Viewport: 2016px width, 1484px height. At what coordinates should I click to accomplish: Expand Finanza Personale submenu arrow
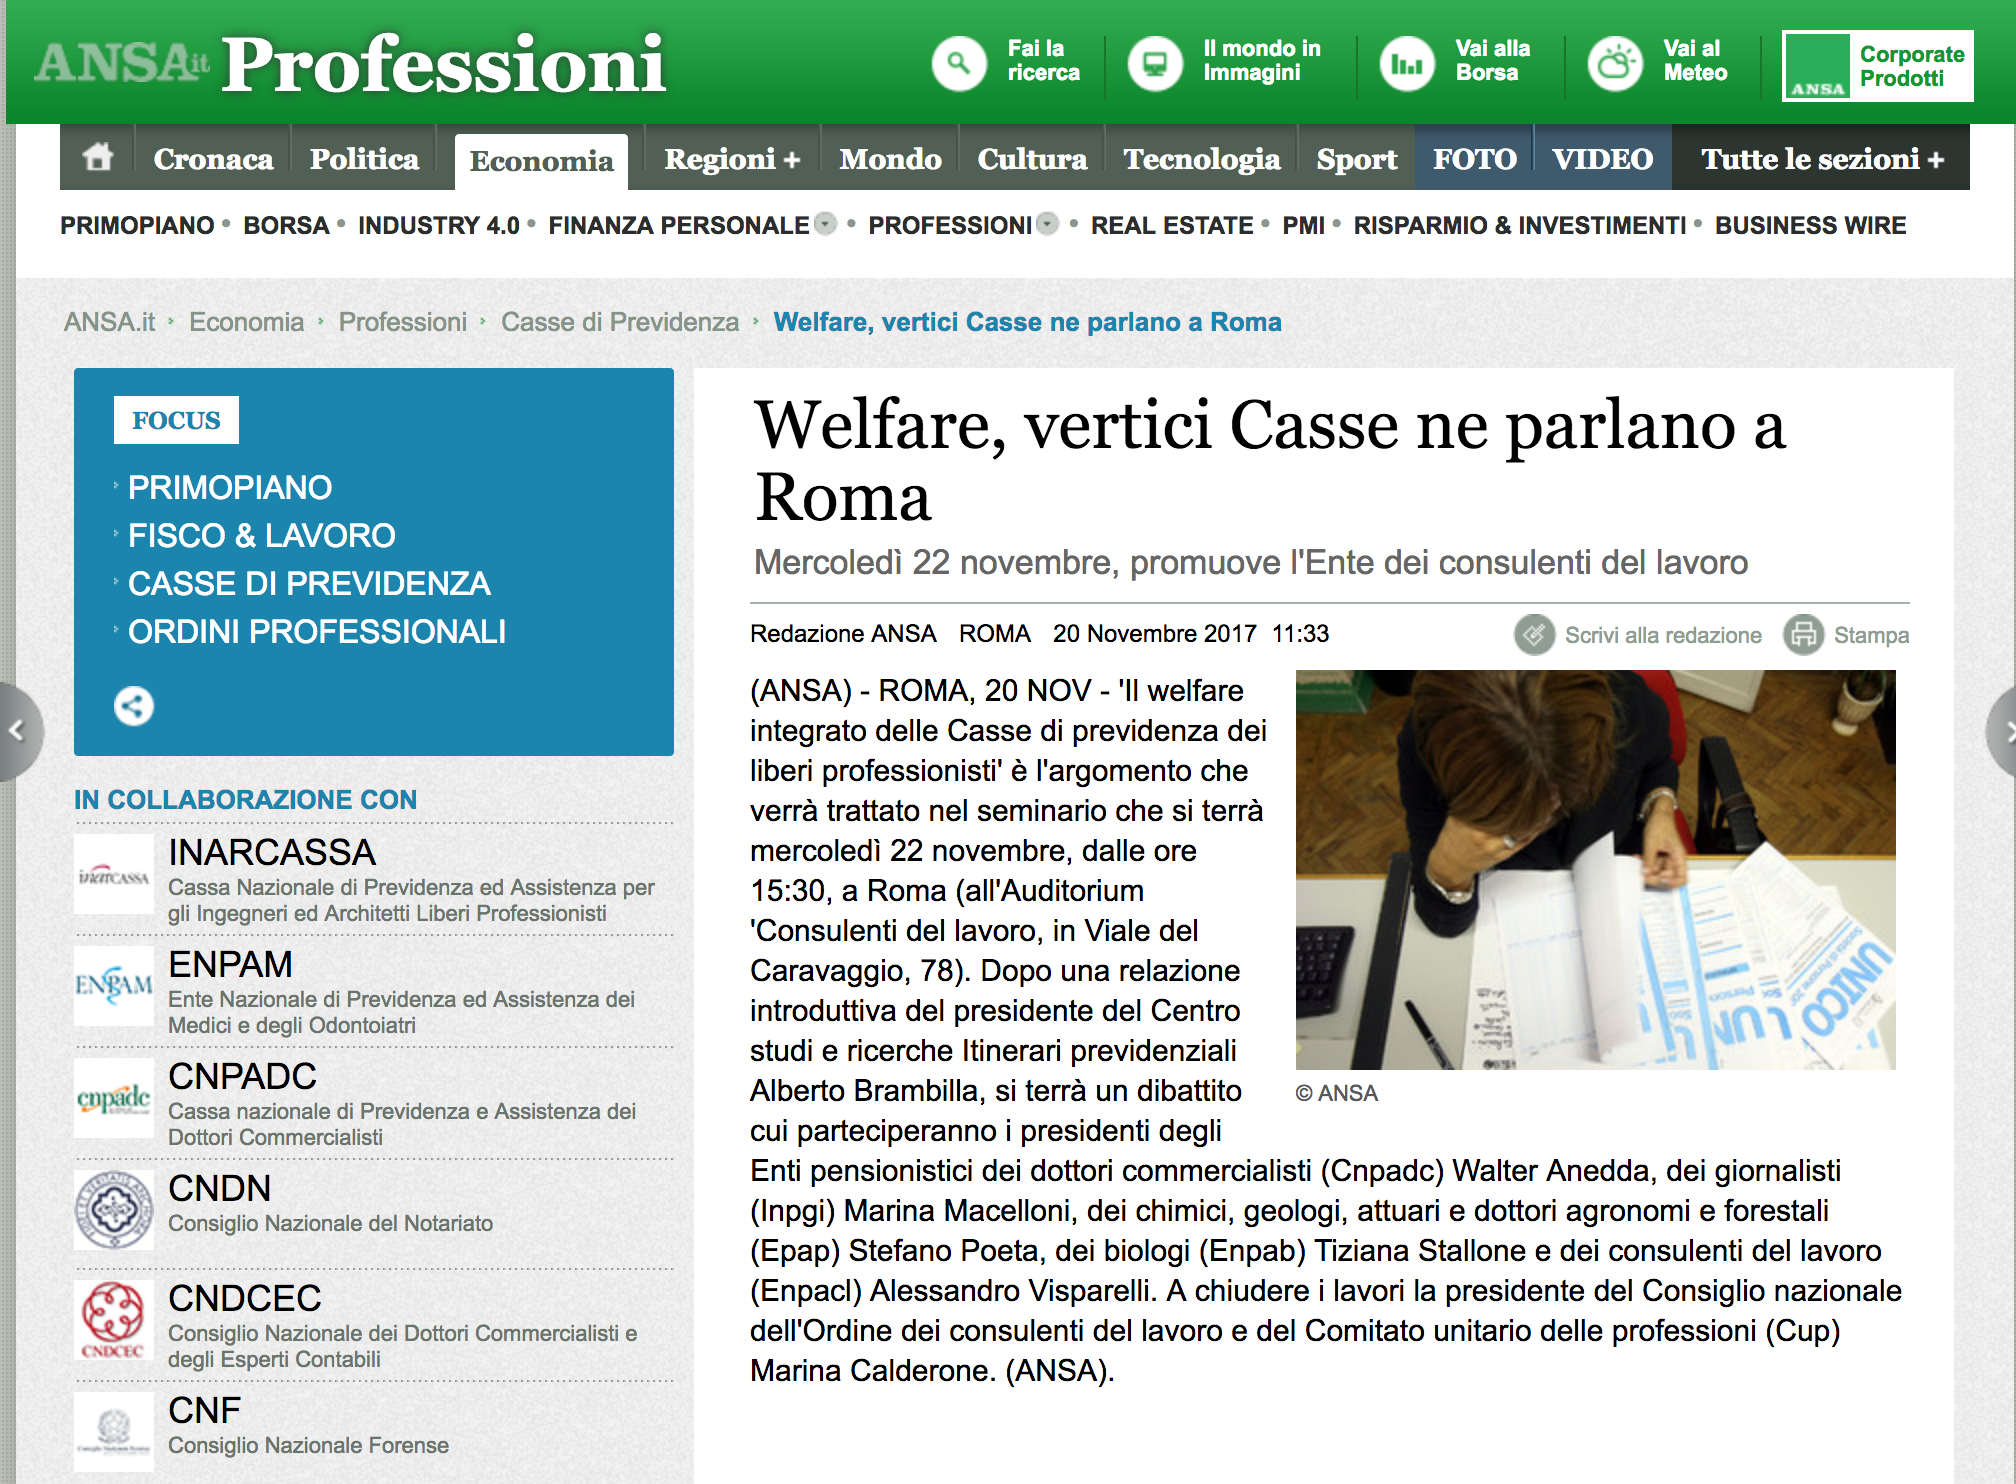pos(825,224)
